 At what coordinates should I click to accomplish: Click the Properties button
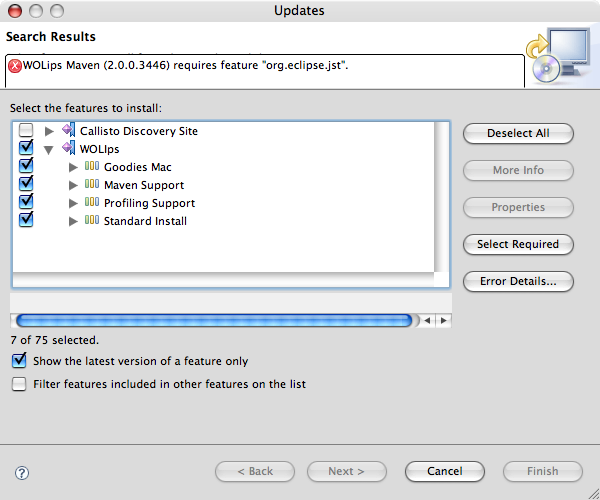tap(518, 207)
